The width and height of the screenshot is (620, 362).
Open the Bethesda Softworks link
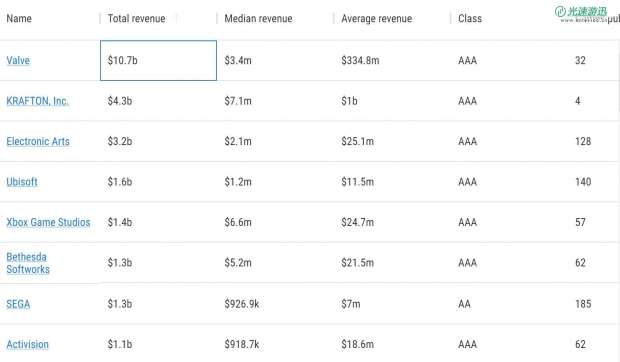(28, 263)
